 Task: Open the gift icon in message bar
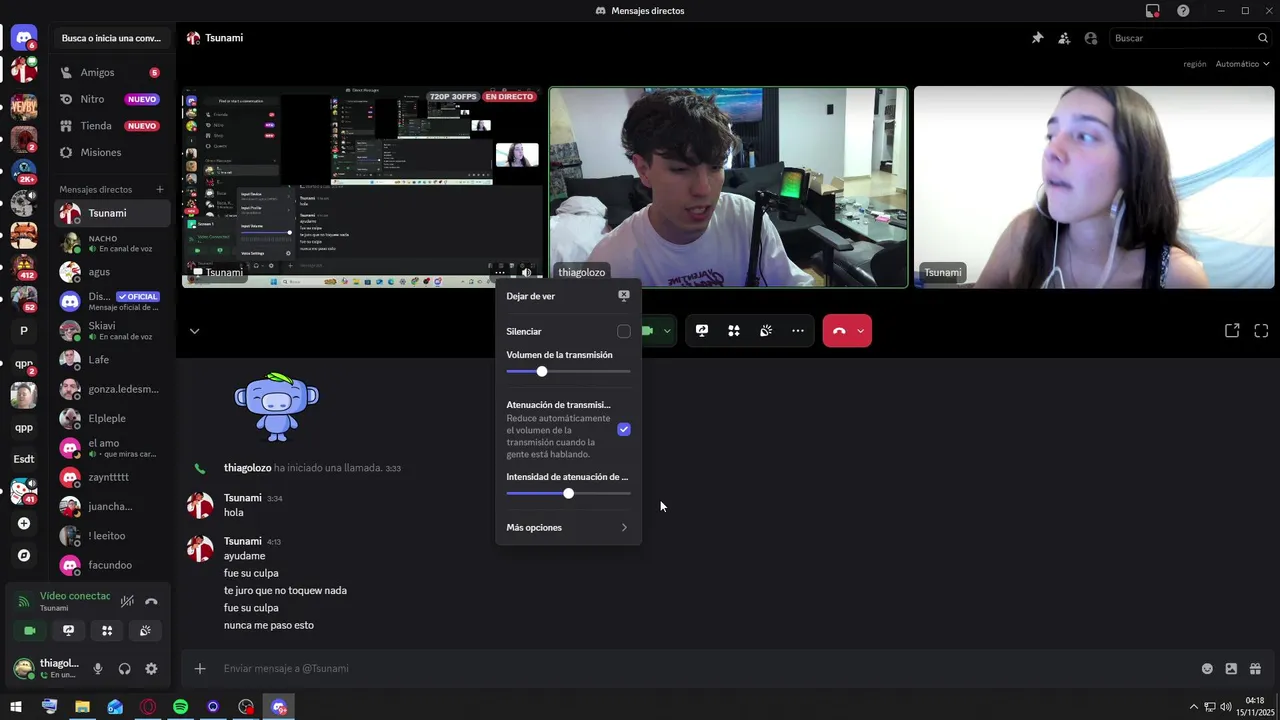tap(1255, 669)
